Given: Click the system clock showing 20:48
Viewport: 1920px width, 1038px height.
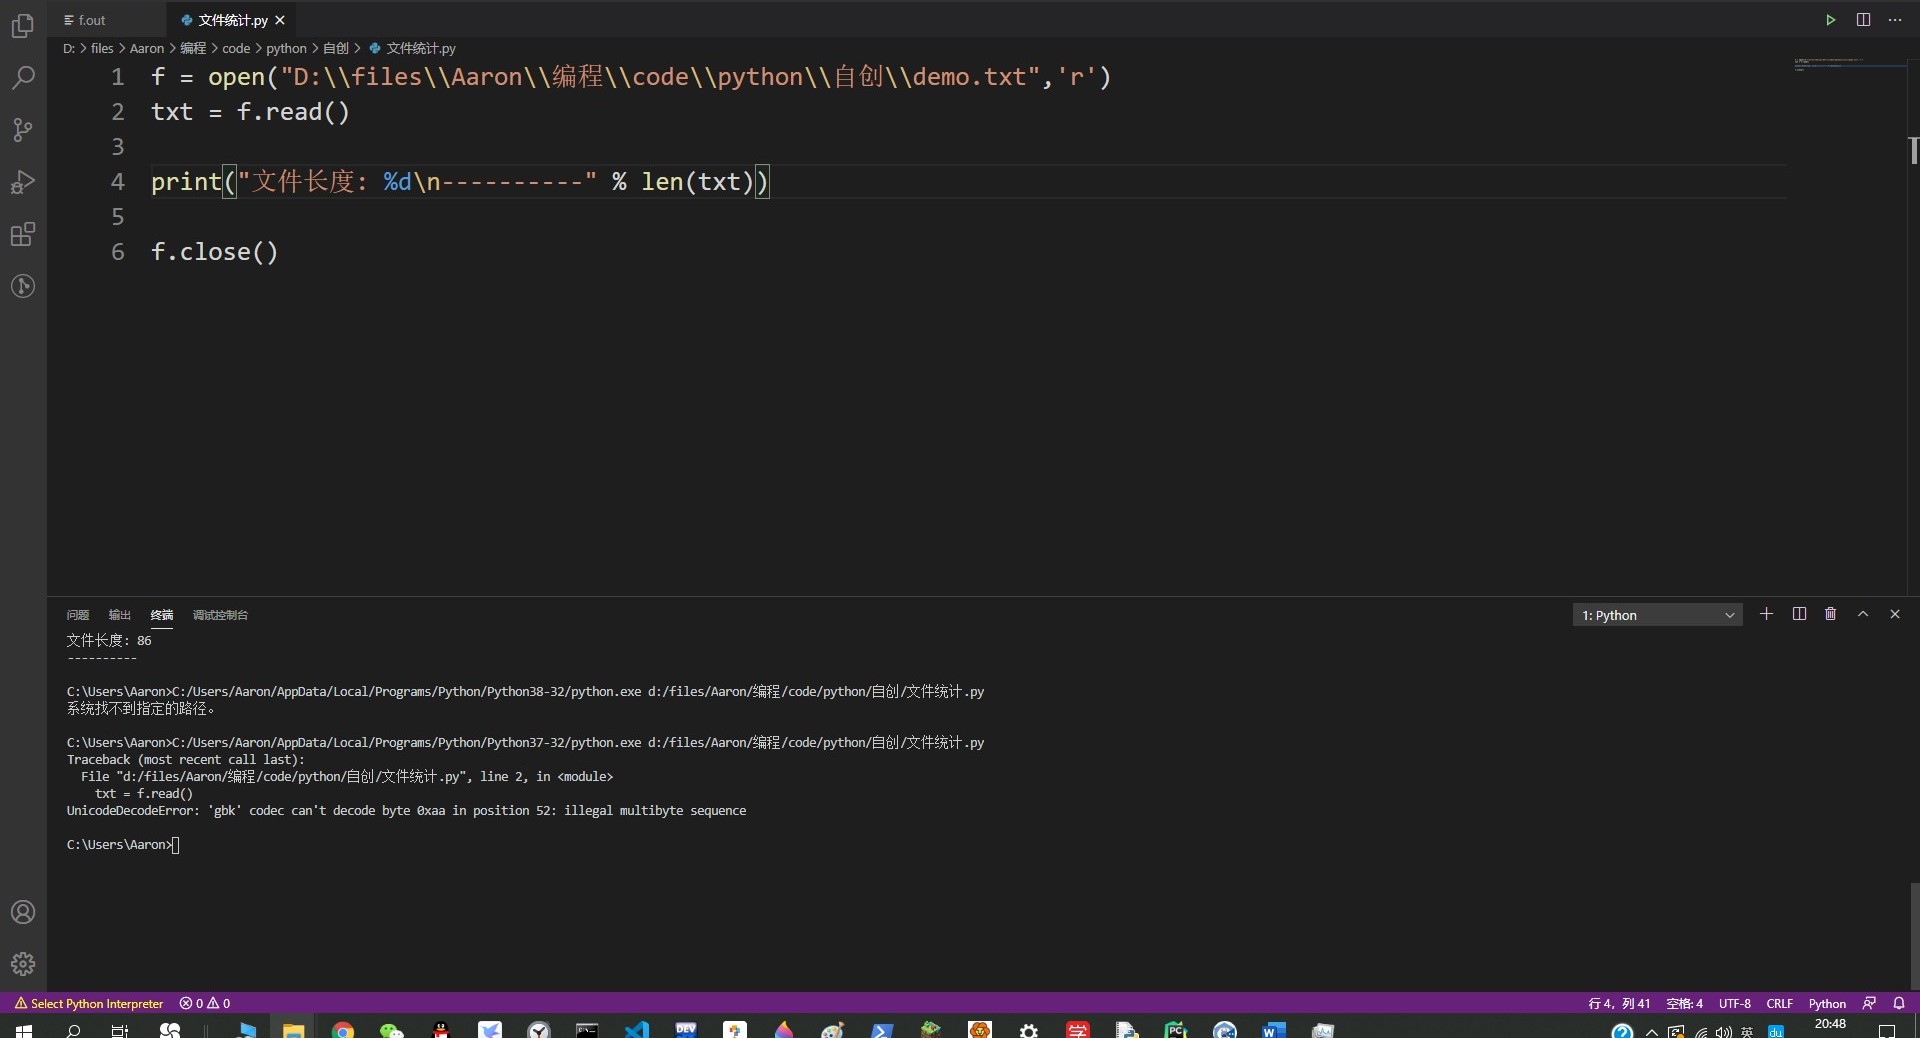Looking at the screenshot, I should (x=1830, y=1026).
